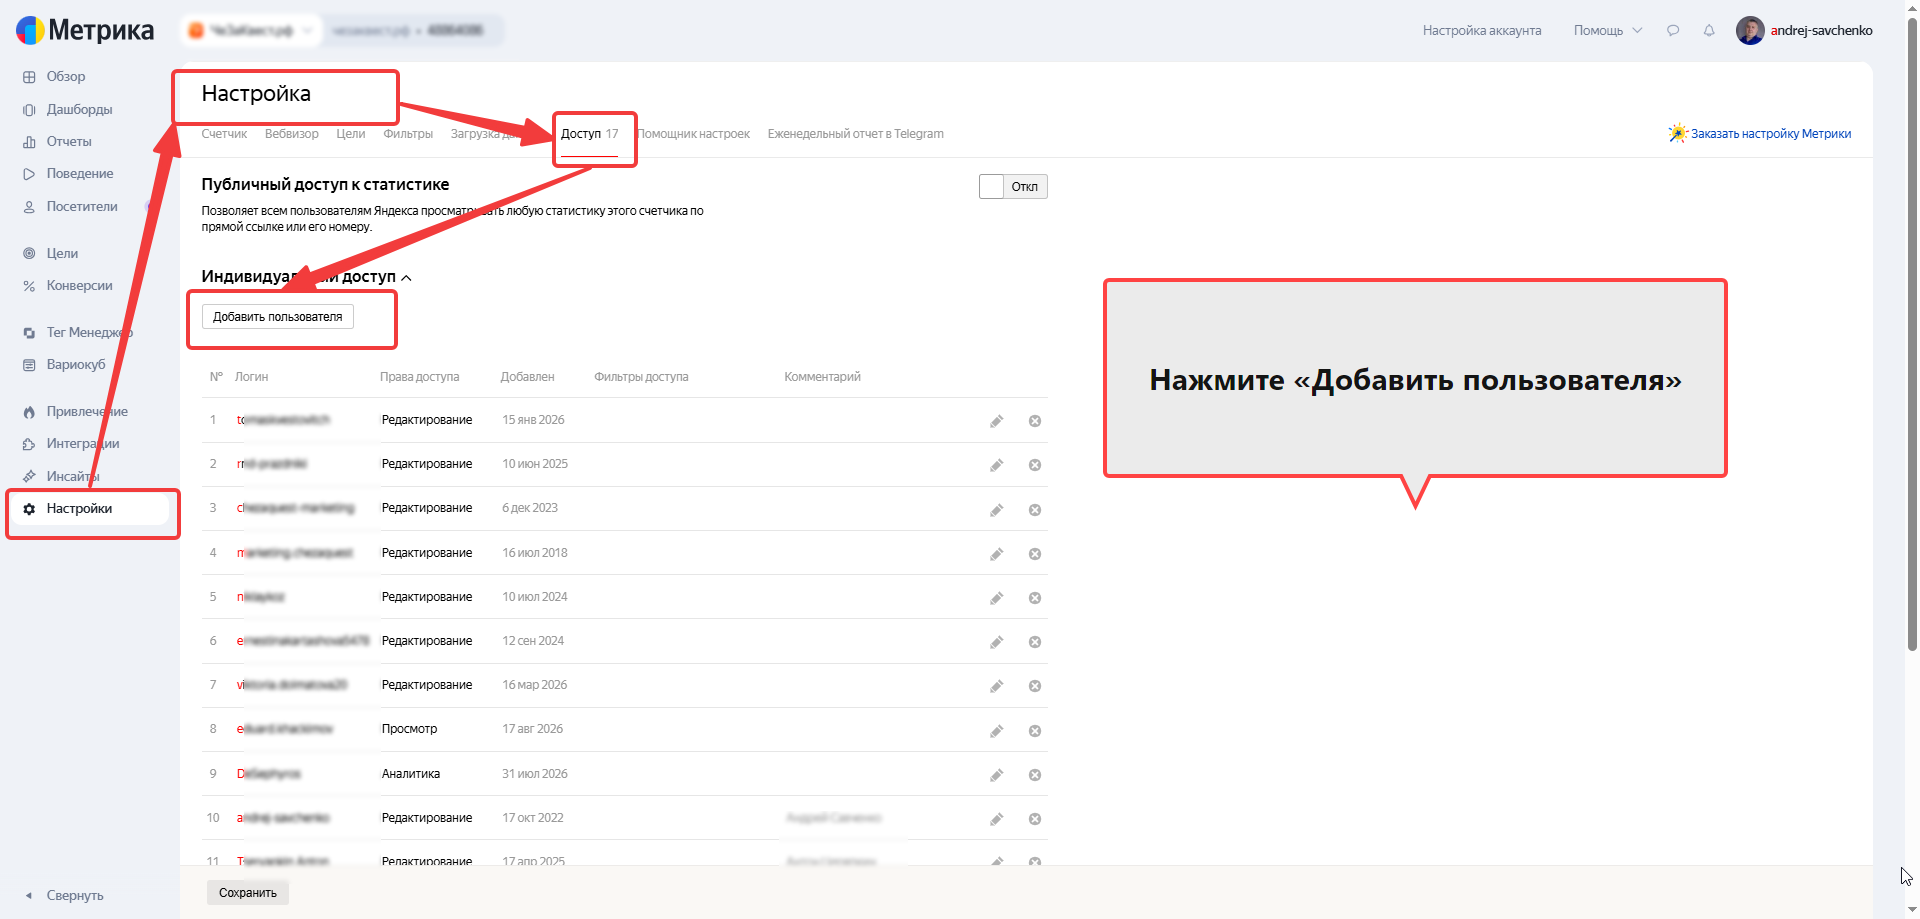This screenshot has height=919, width=1920.
Task: Open the Помощь dropdown menu
Action: tap(1608, 31)
